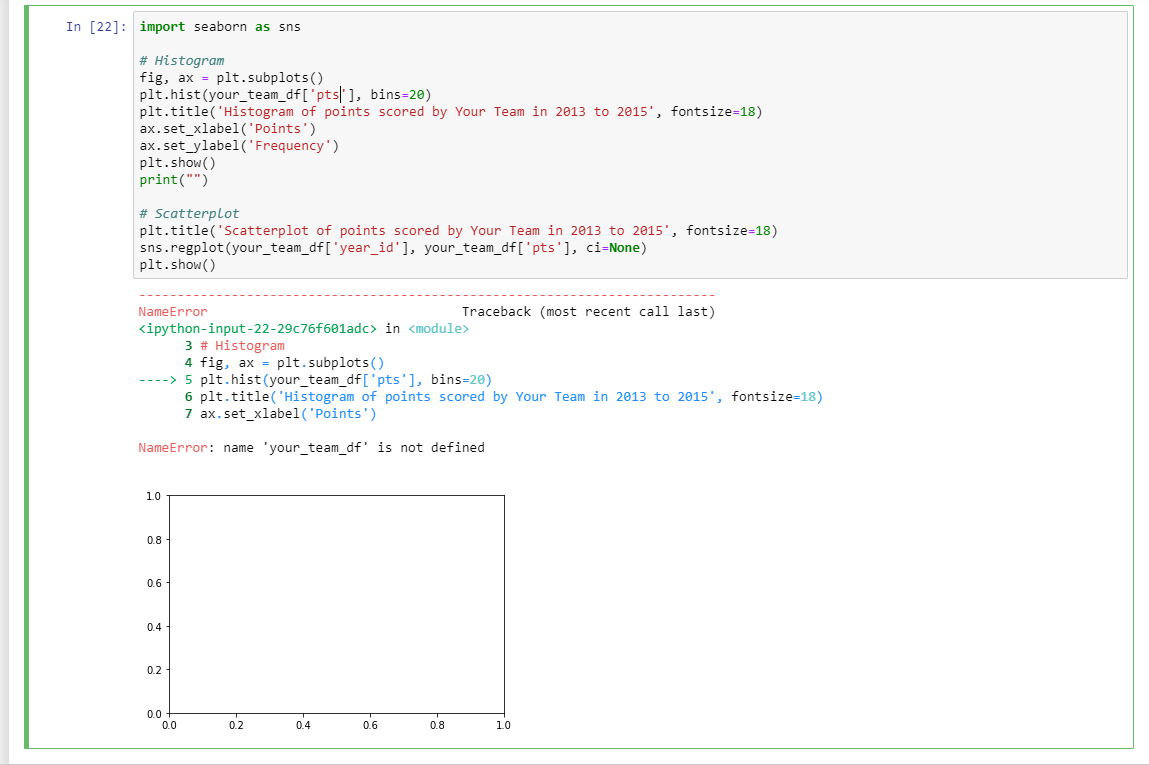Click the '# Histogram' comment in code cell
The width and height of the screenshot is (1149, 765).
click(182, 61)
